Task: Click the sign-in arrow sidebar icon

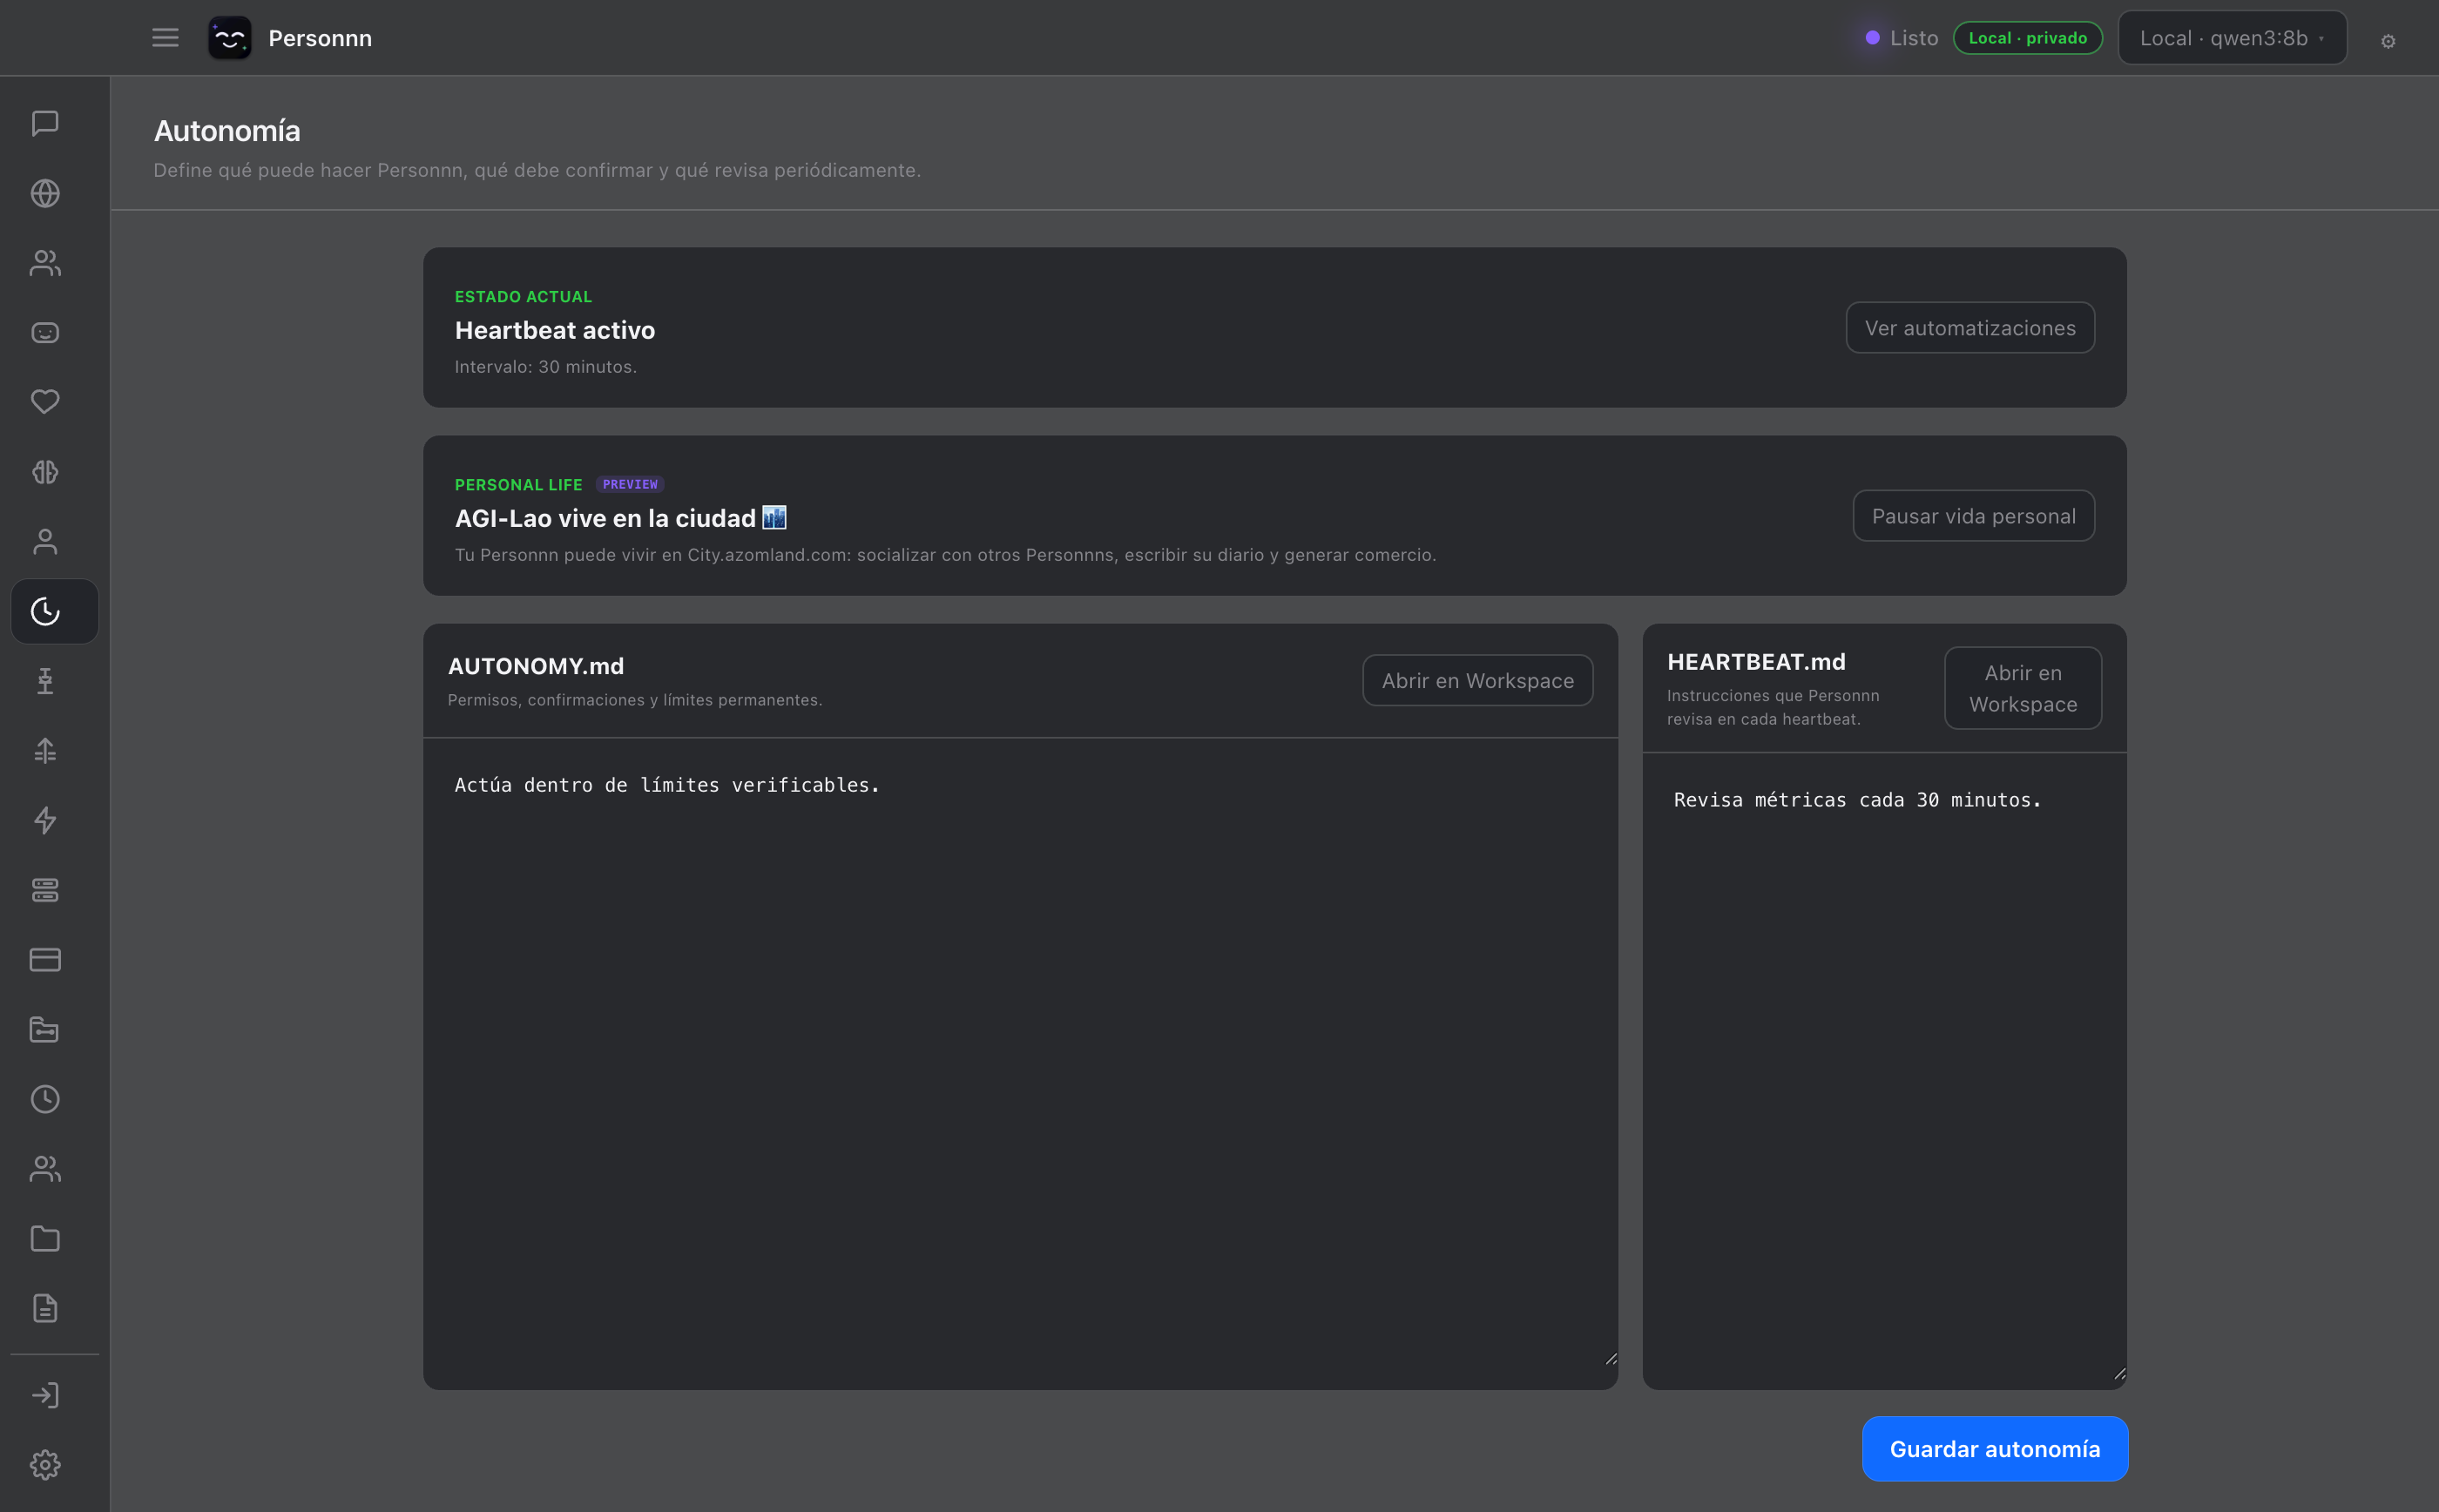Action: [45, 1395]
